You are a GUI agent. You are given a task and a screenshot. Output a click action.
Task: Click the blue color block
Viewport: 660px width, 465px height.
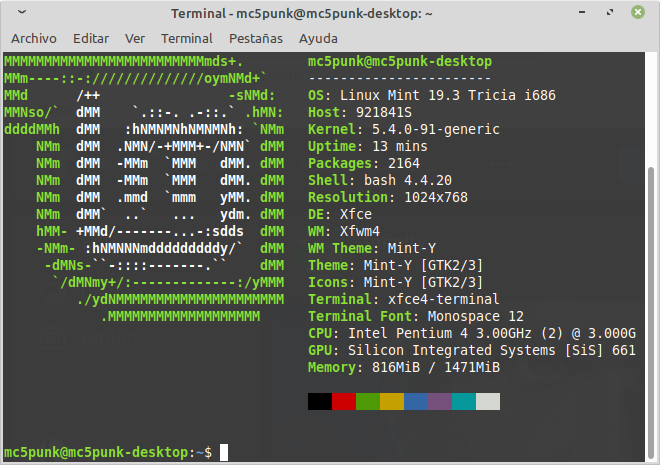point(416,401)
